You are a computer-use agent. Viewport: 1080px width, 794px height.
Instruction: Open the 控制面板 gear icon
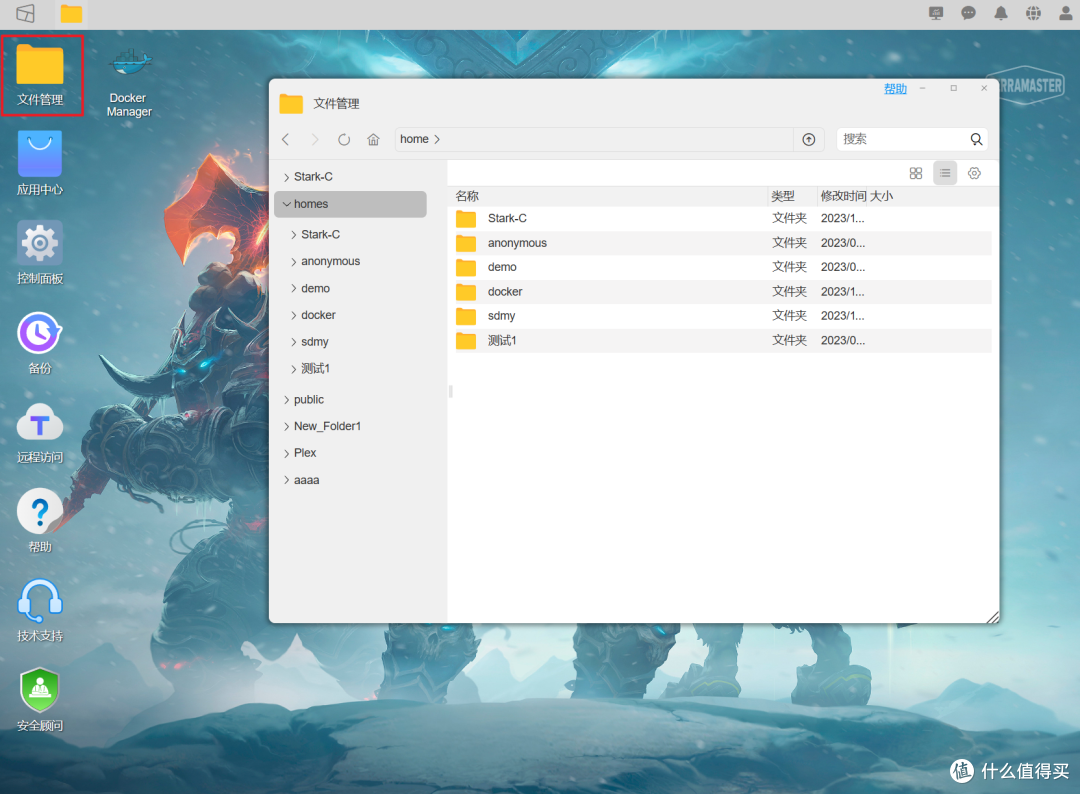(x=40, y=252)
